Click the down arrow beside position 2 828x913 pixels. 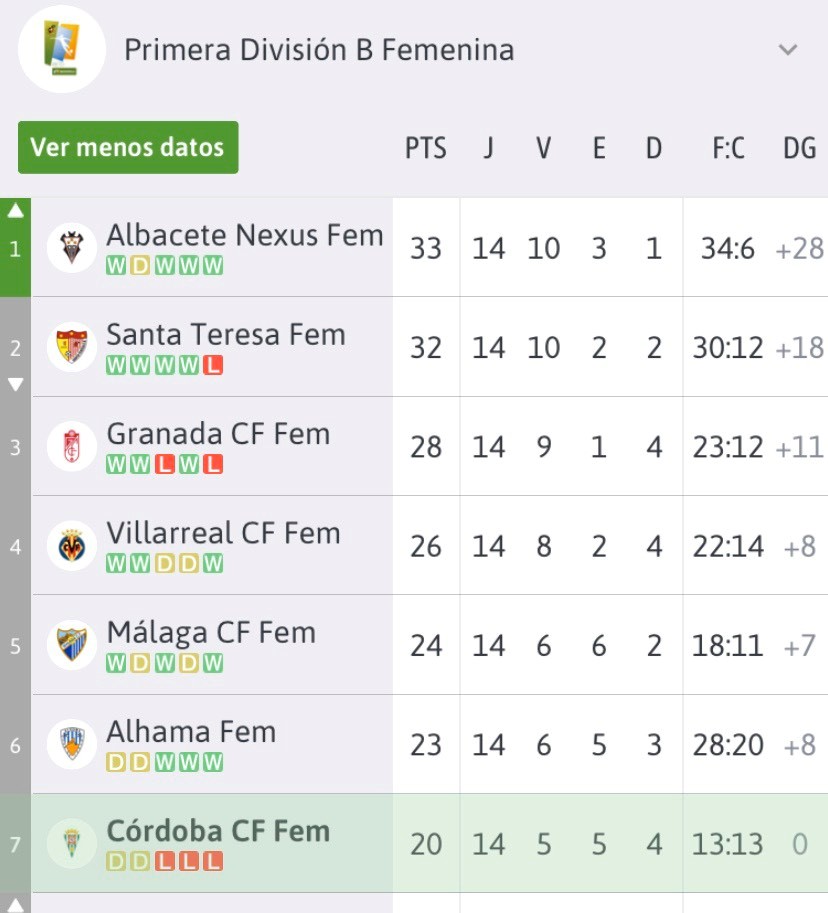(x=16, y=384)
